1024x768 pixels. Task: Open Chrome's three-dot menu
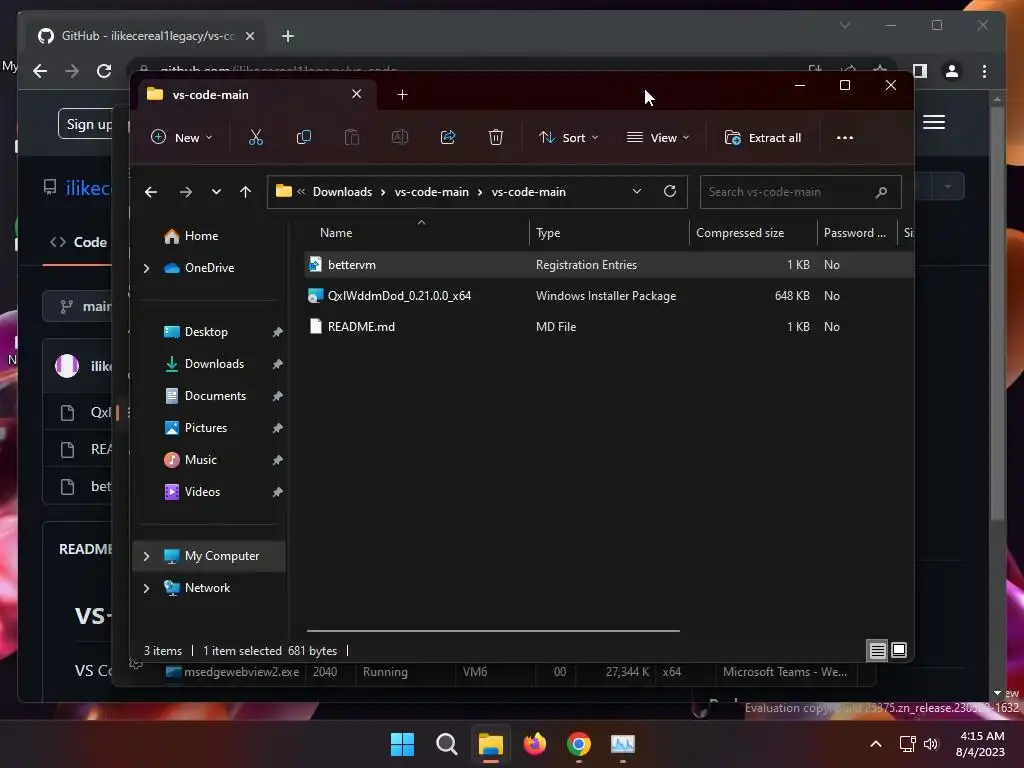984,71
